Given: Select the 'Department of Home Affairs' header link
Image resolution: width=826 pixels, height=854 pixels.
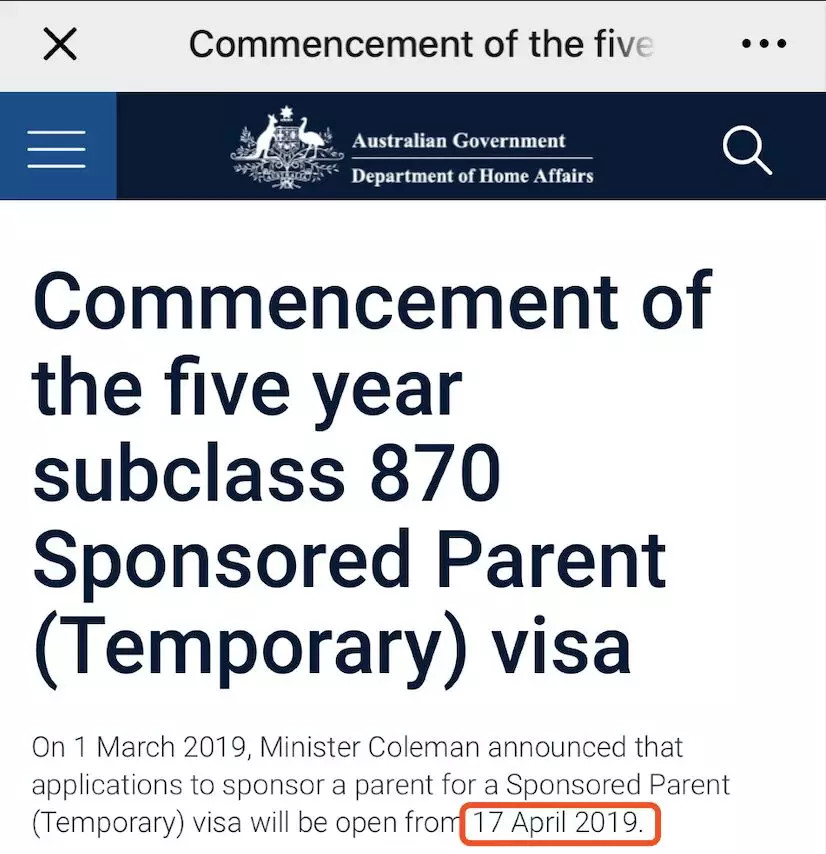Looking at the screenshot, I should tap(472, 176).
